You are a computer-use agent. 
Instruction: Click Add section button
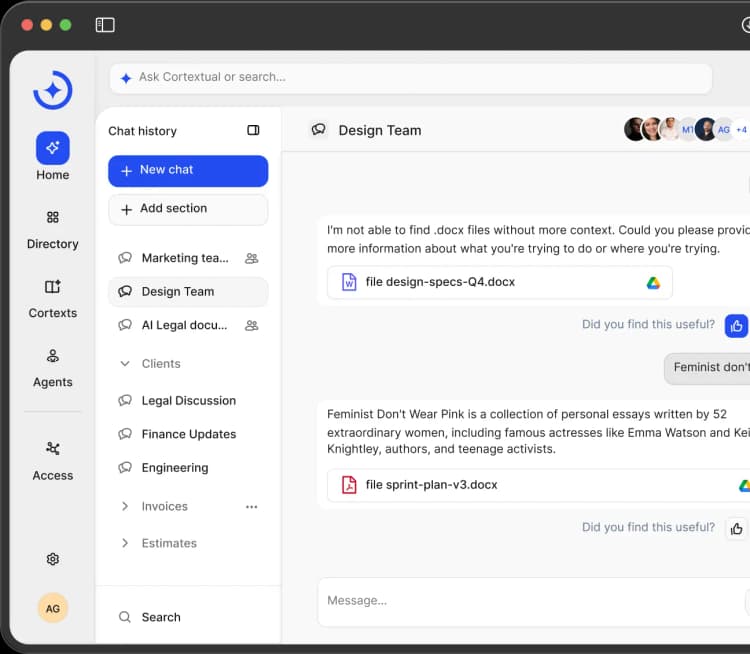click(x=188, y=209)
